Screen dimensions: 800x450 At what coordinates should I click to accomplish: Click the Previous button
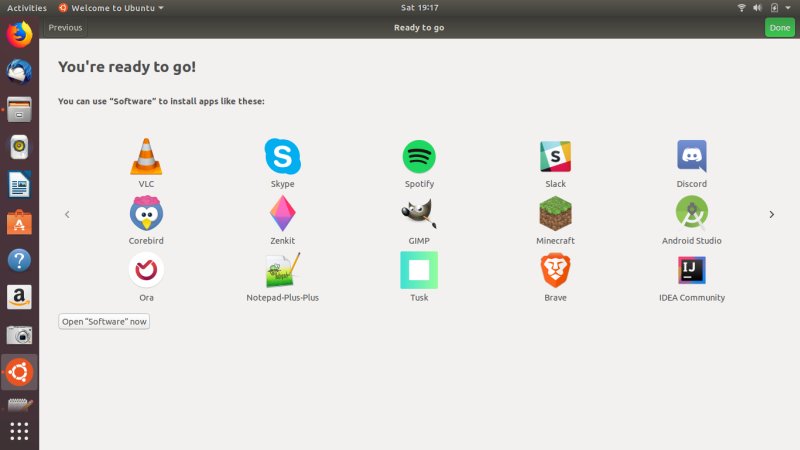[65, 28]
